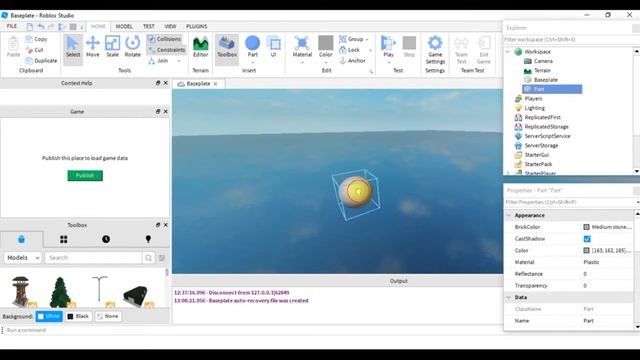The width and height of the screenshot is (640, 360).
Task: Close the Game panel
Action: (x=166, y=111)
